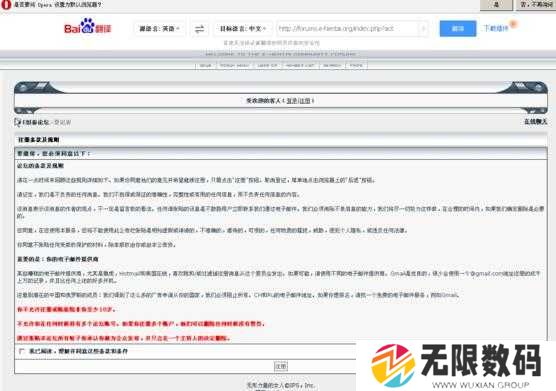Open the target language dropdown
Viewport: 556px width, 391px height.
(243, 29)
